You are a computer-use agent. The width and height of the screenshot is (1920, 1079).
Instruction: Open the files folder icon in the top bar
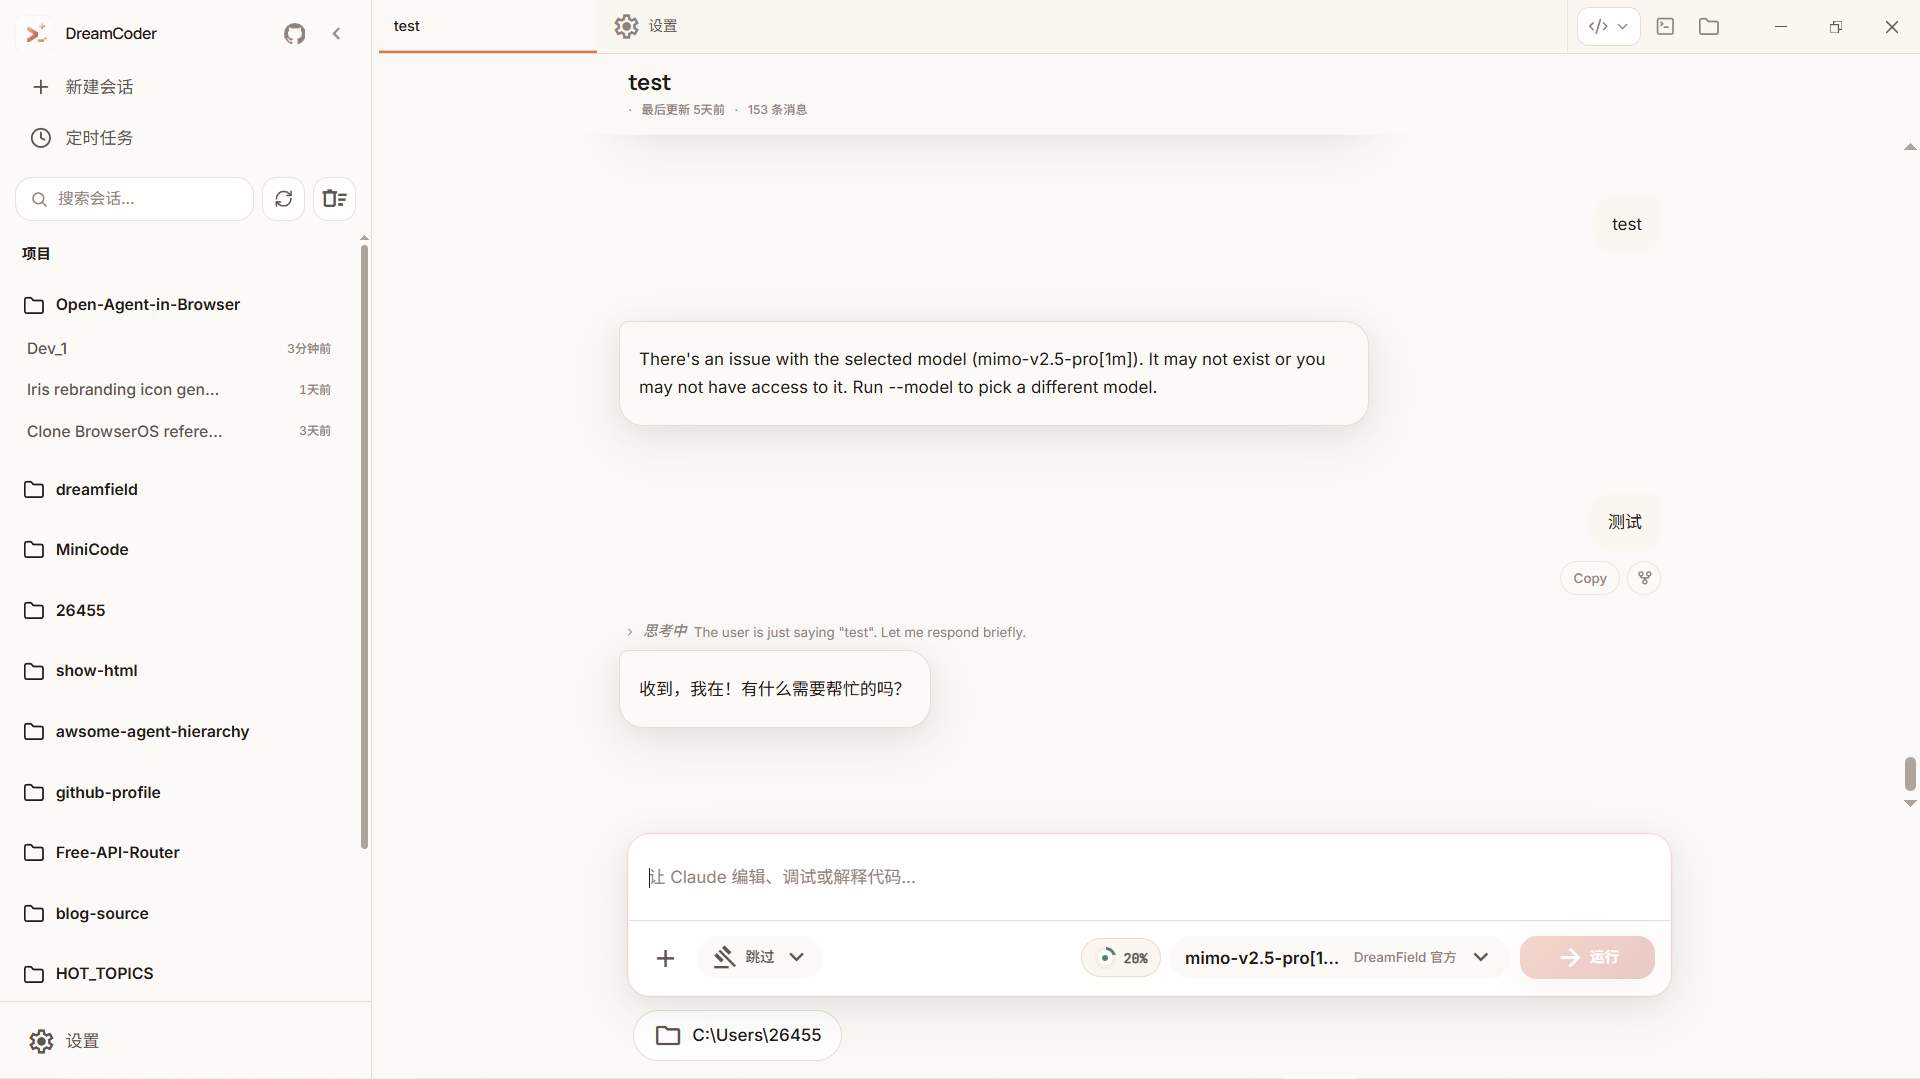pyautogui.click(x=1709, y=27)
